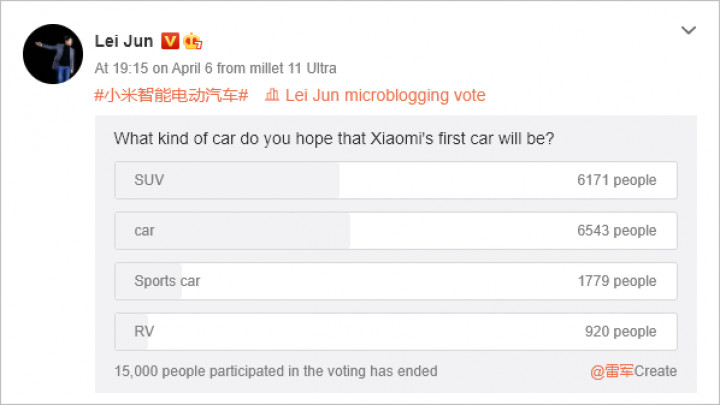Click the crown membership badge icon
Screen dimensions: 720x405
point(192,41)
